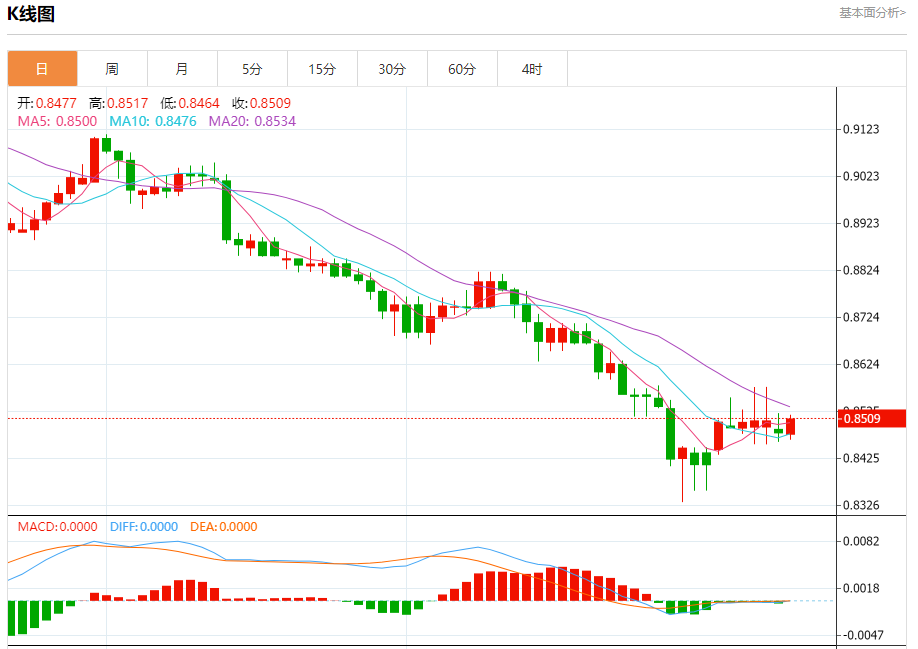Viewport: 918px width, 649px height.
Task: Click the red 0.8509 current price tag
Action: [872, 418]
